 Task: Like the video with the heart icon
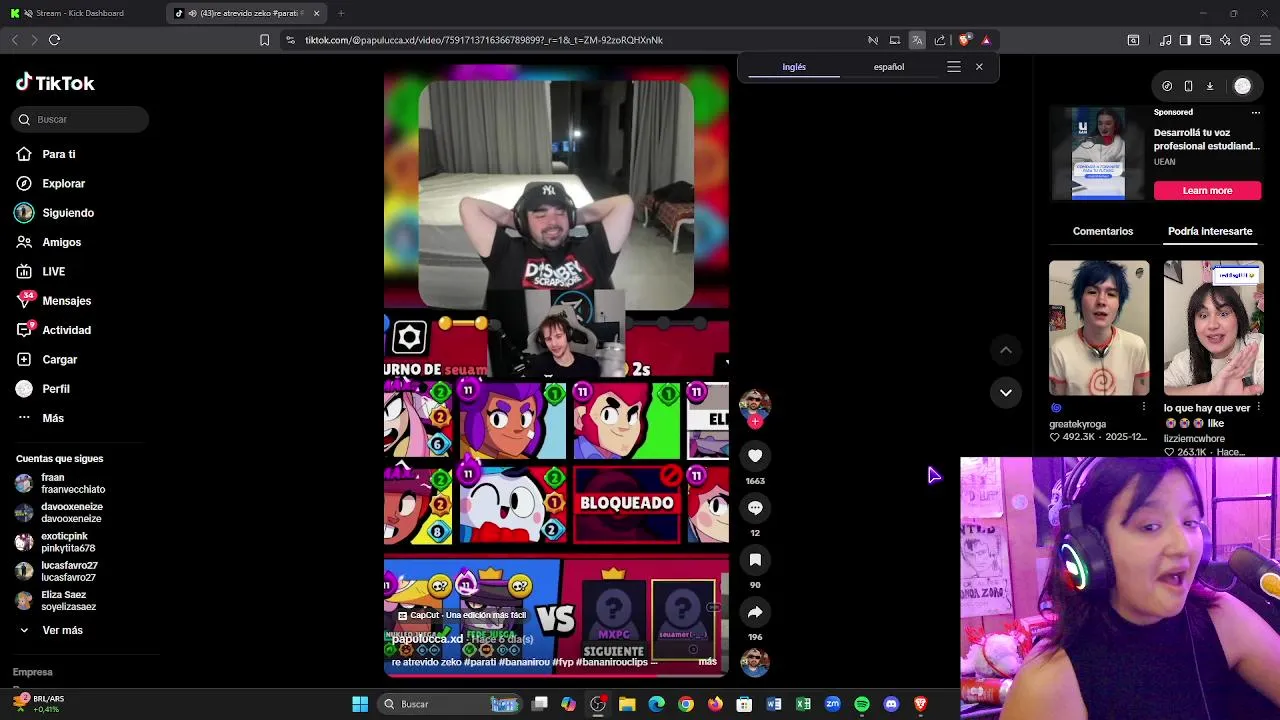[x=755, y=456]
